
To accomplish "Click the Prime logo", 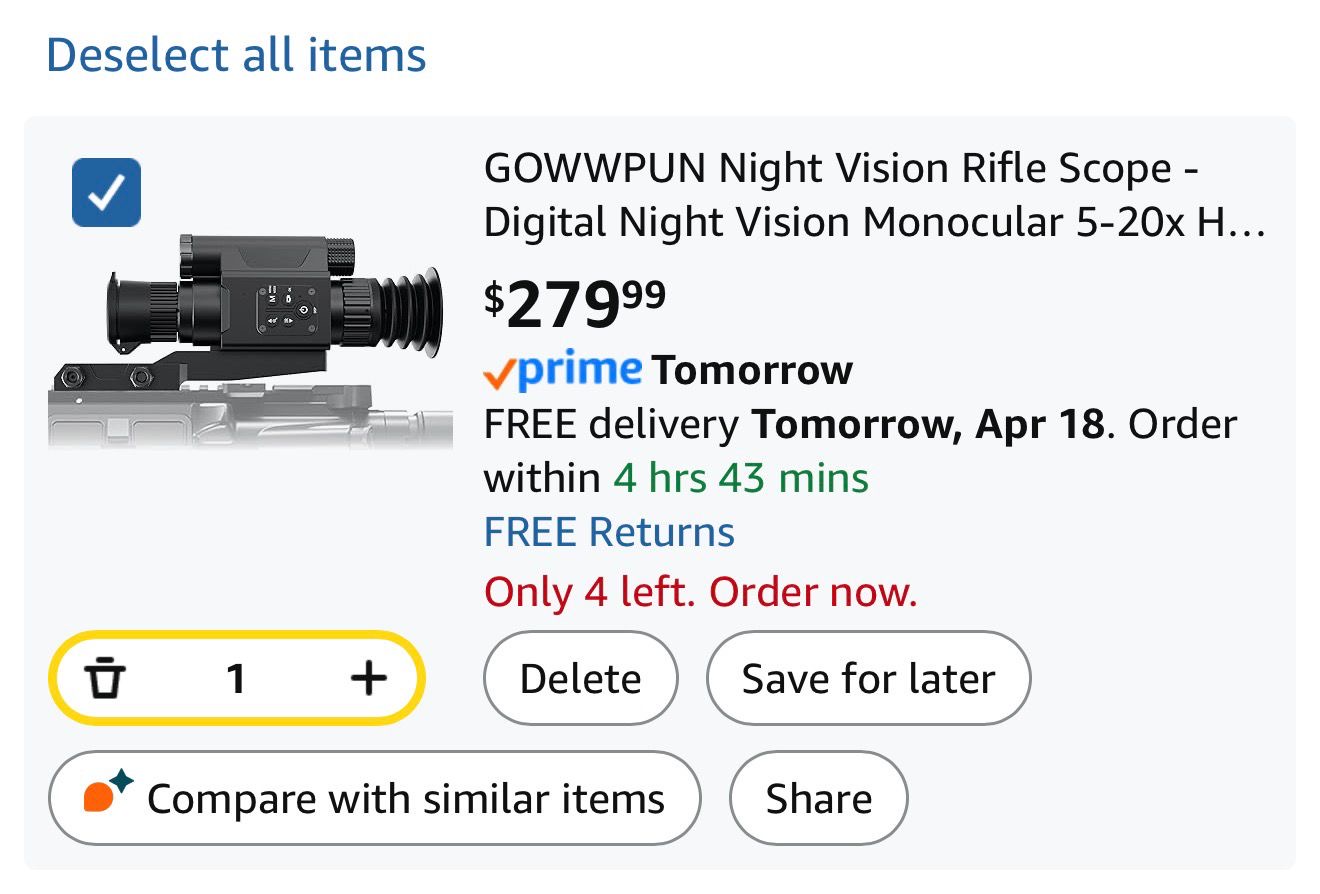I will (579, 370).
